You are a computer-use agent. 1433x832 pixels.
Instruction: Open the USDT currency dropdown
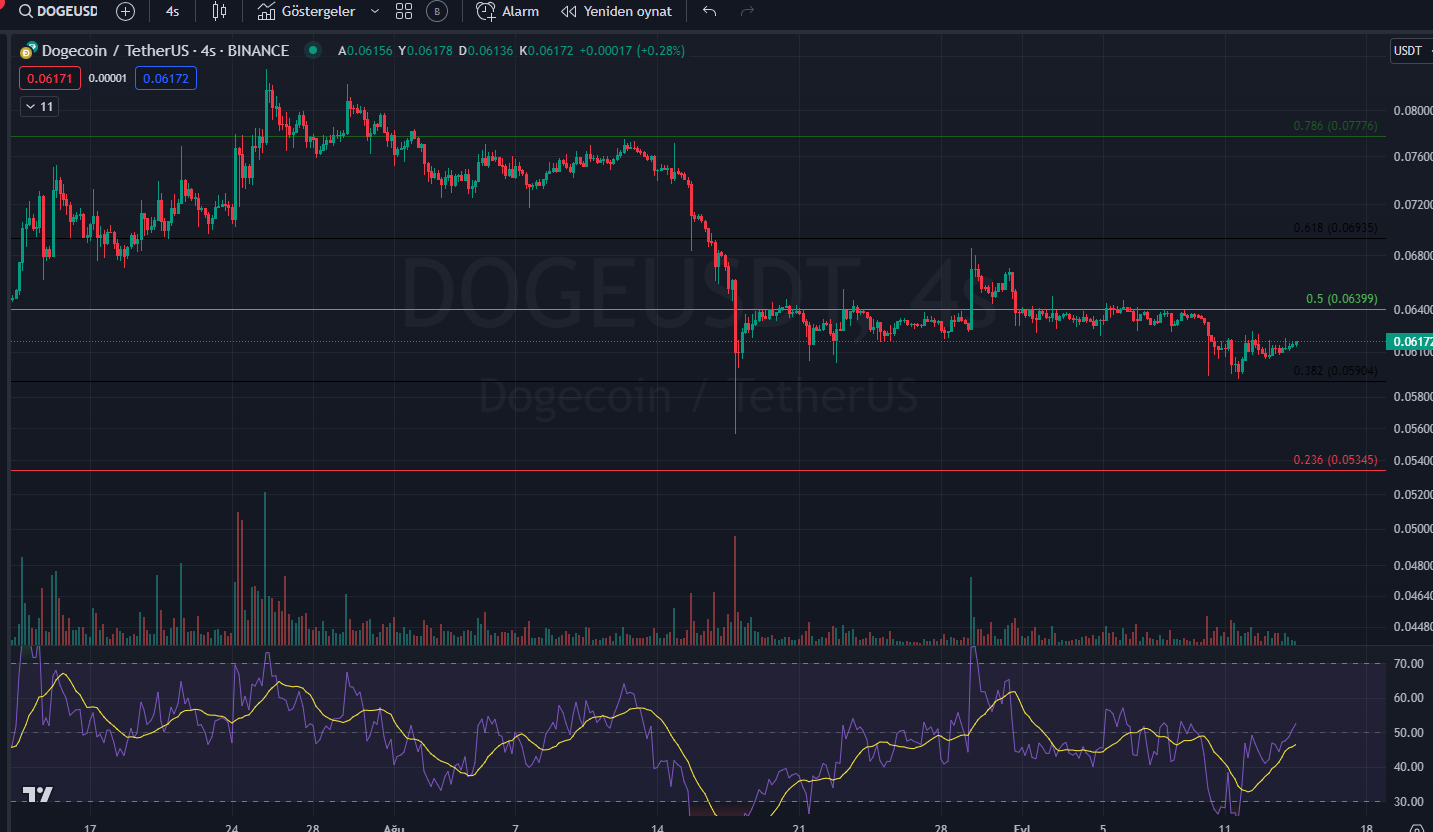tap(1410, 51)
